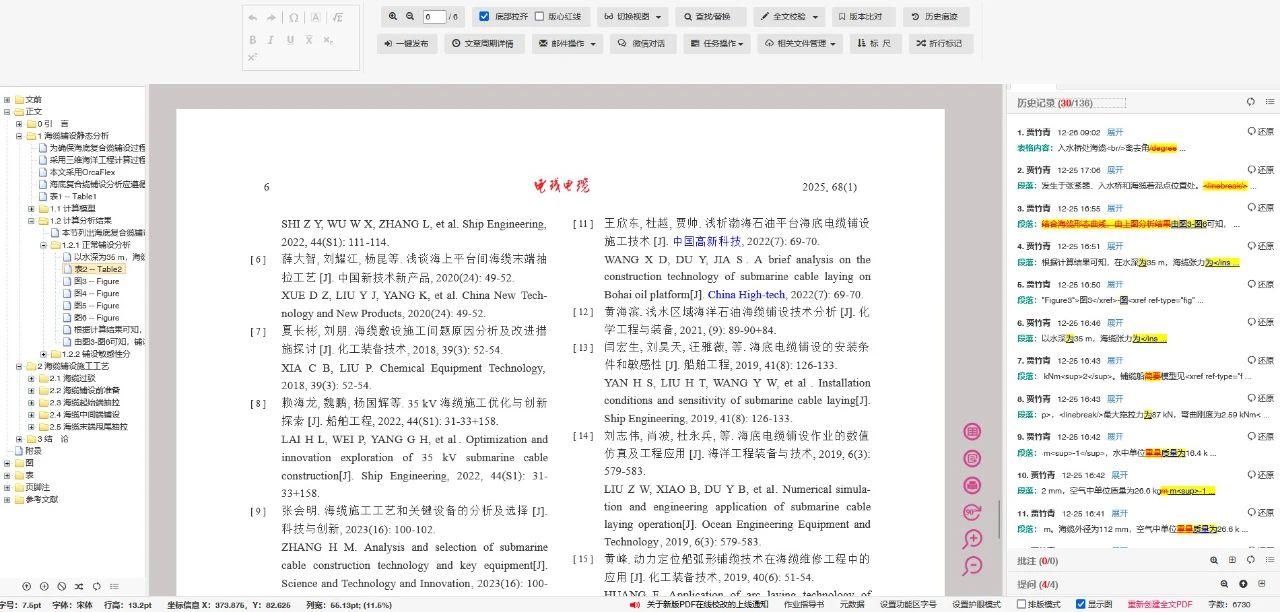
Task: Click the zoom out magnifier in the toolbar
Action: (x=410, y=17)
